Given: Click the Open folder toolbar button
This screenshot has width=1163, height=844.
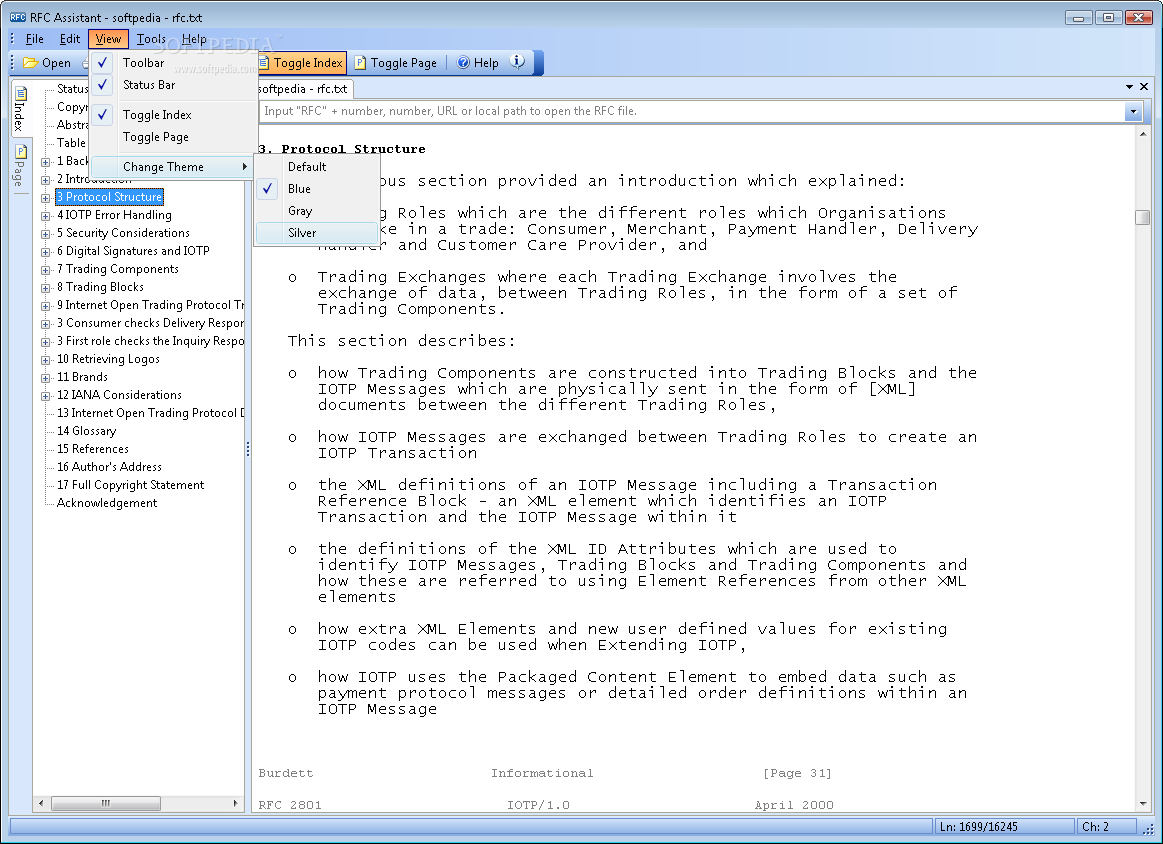Looking at the screenshot, I should click(47, 63).
